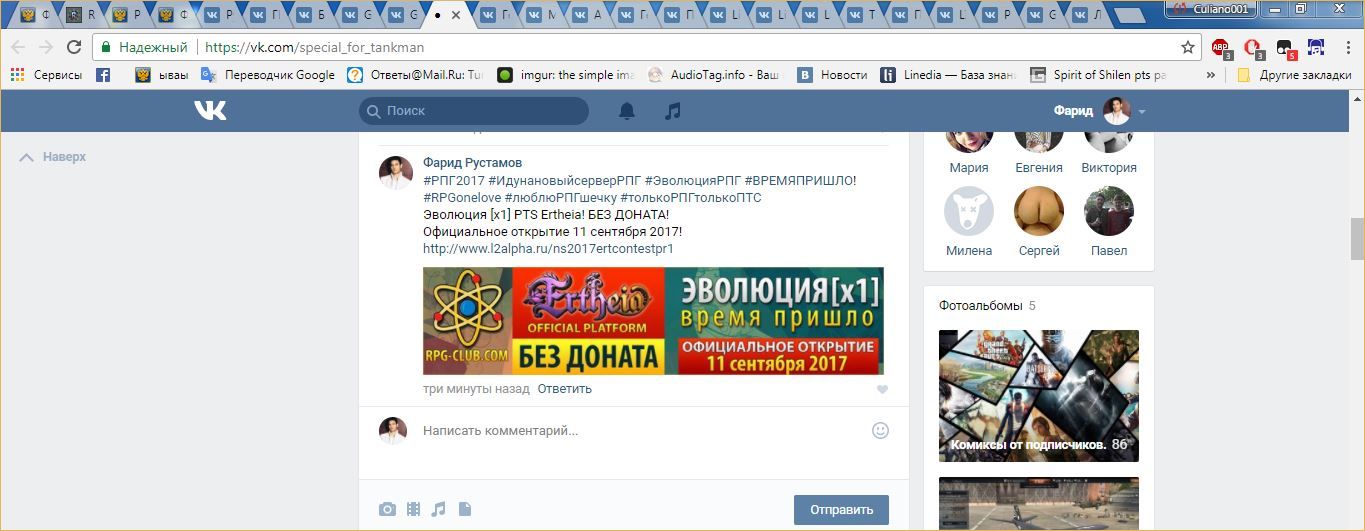The height and width of the screenshot is (531, 1365).
Task: Attach audio using the note icon below comment
Action: (x=438, y=509)
